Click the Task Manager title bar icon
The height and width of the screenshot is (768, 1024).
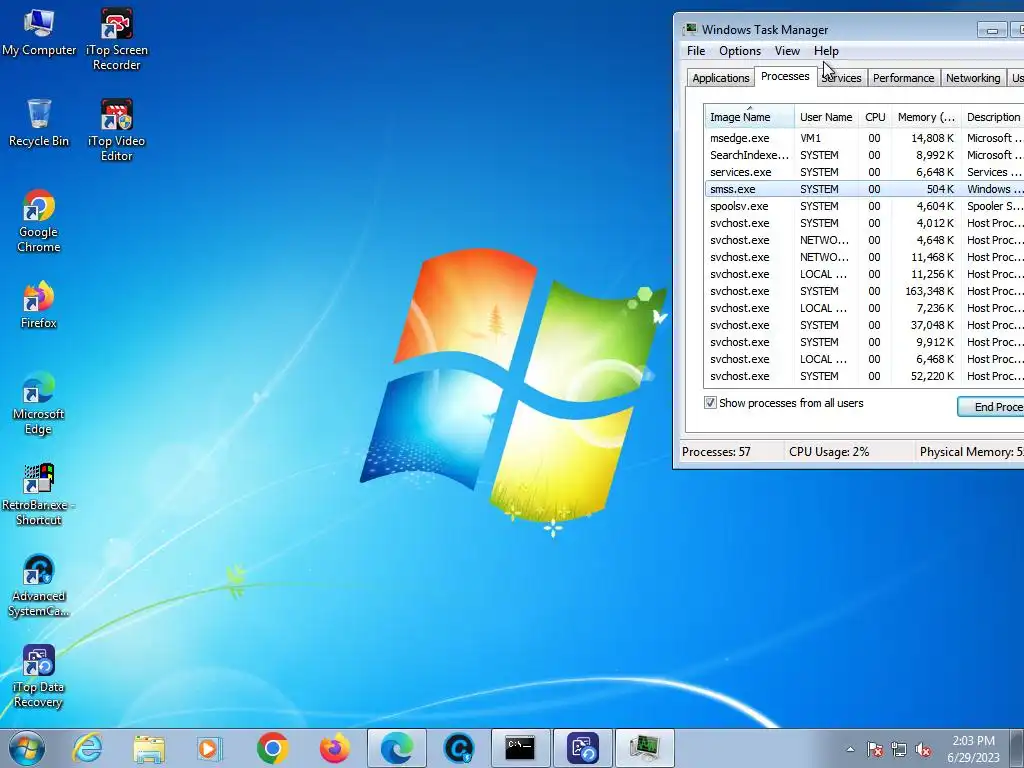690,29
